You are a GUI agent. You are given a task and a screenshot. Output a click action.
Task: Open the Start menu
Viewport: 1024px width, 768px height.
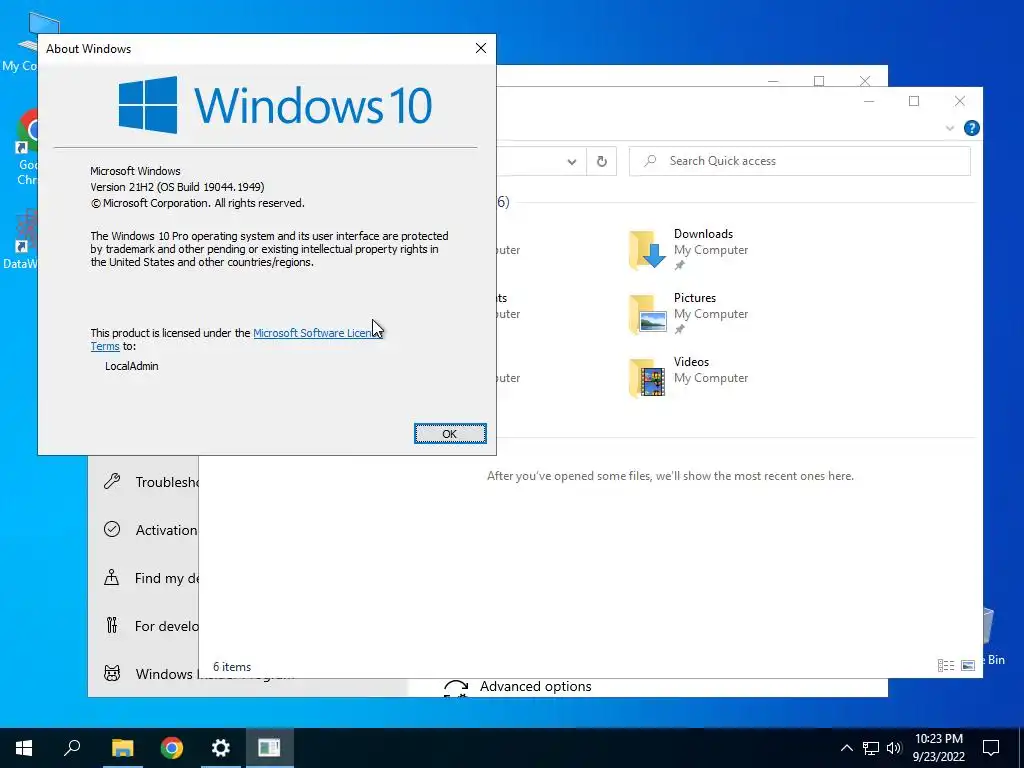[x=24, y=748]
